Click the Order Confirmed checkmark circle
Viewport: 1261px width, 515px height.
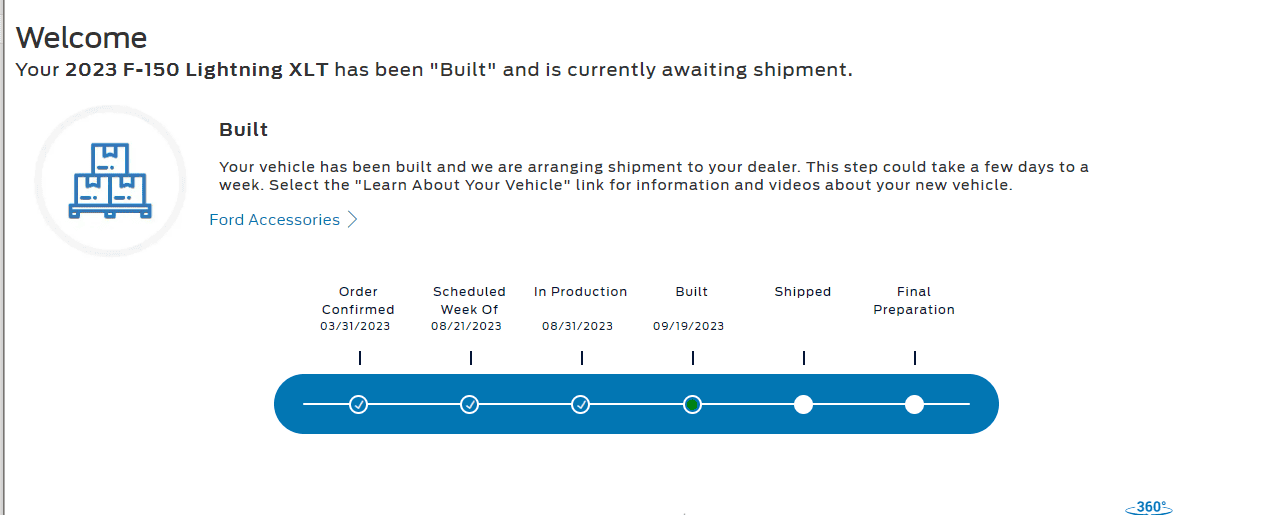pyautogui.click(x=359, y=404)
